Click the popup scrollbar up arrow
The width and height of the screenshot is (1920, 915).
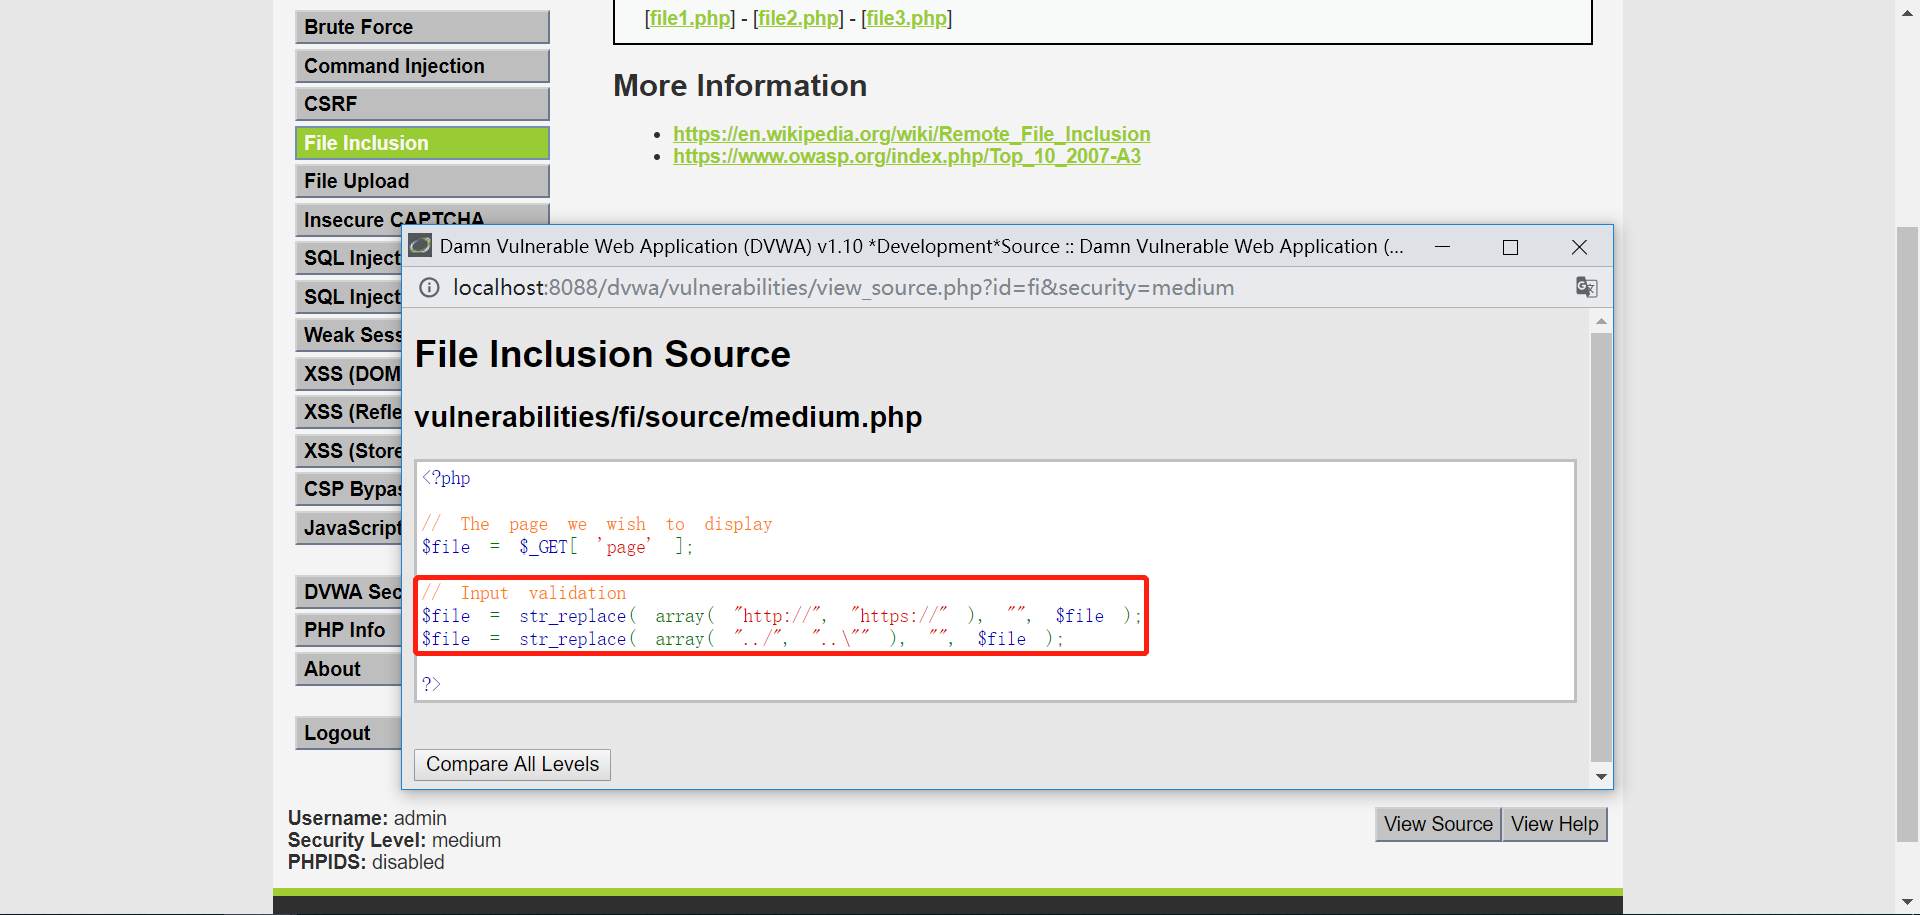pos(1601,321)
